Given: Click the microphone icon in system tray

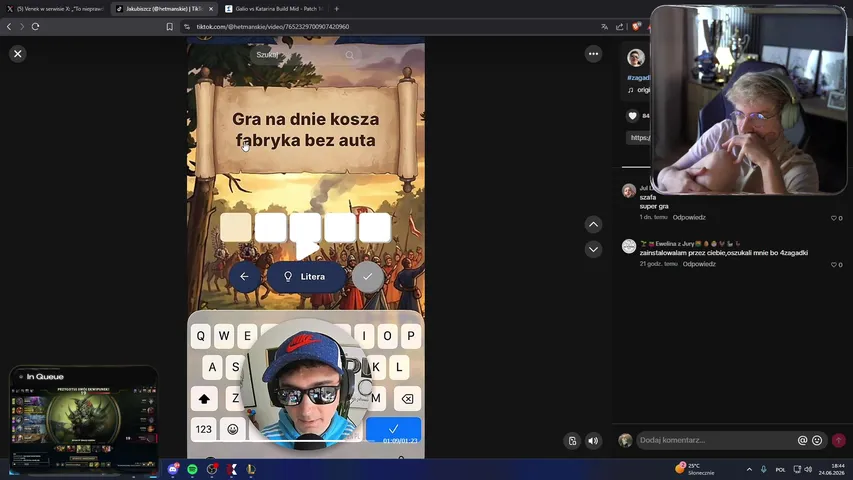Looking at the screenshot, I should (x=764, y=469).
